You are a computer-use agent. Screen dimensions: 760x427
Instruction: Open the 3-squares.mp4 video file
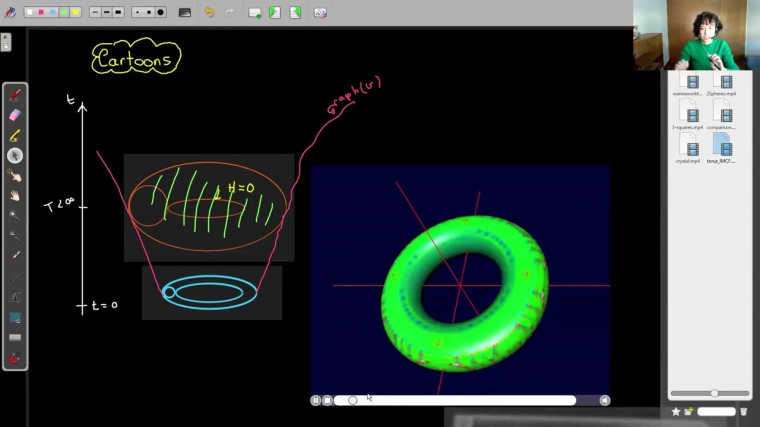tap(687, 114)
